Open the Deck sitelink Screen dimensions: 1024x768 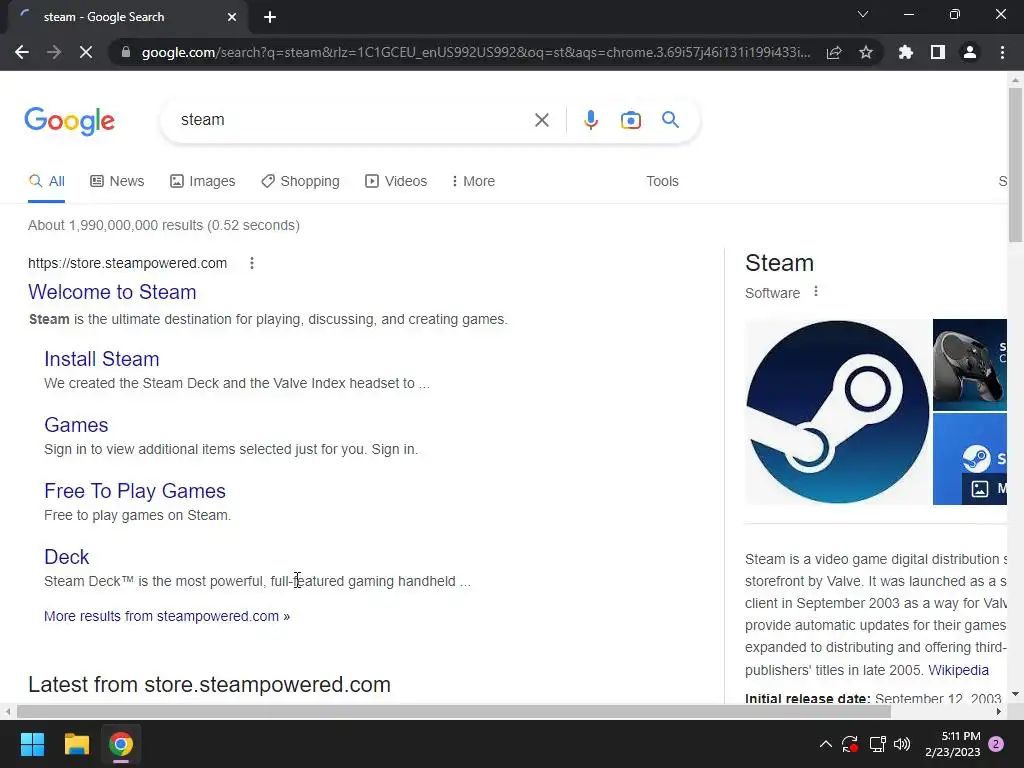click(x=67, y=556)
